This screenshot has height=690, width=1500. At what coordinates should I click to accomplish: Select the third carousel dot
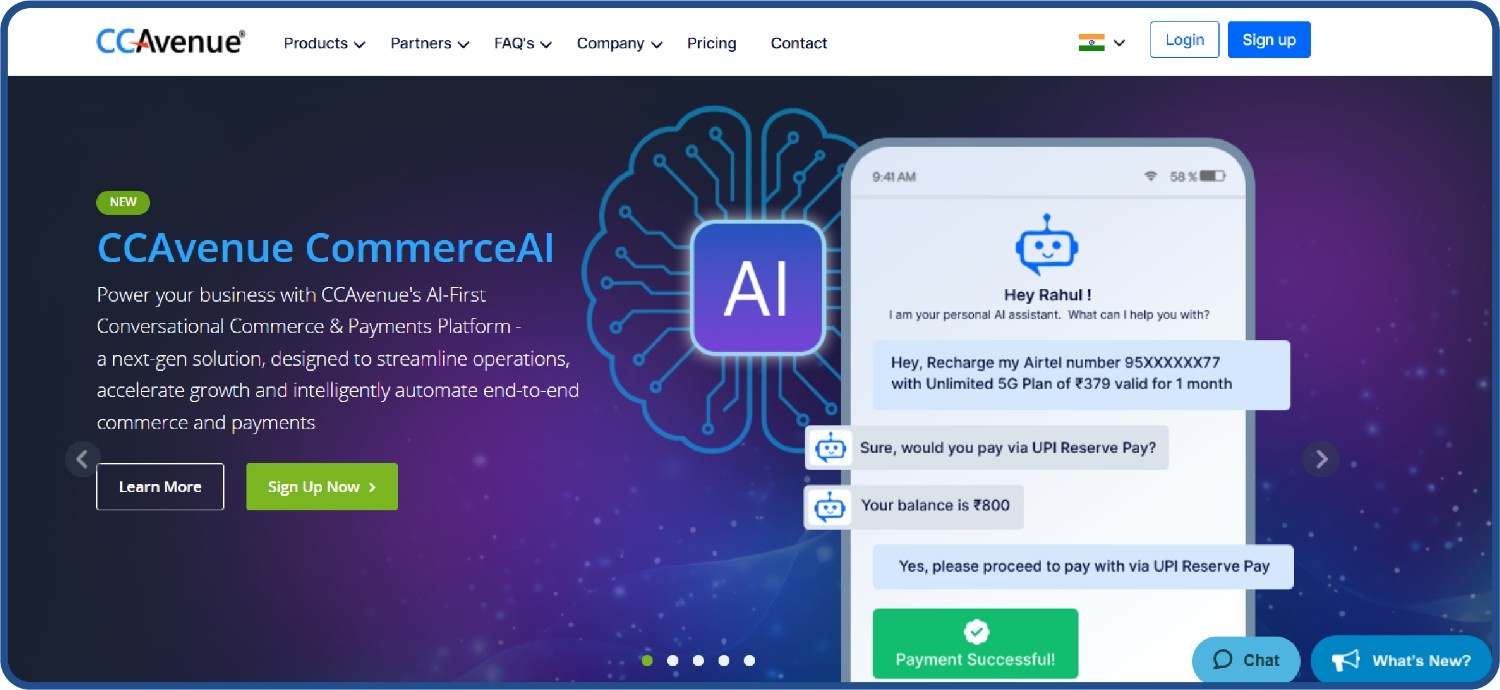698,660
